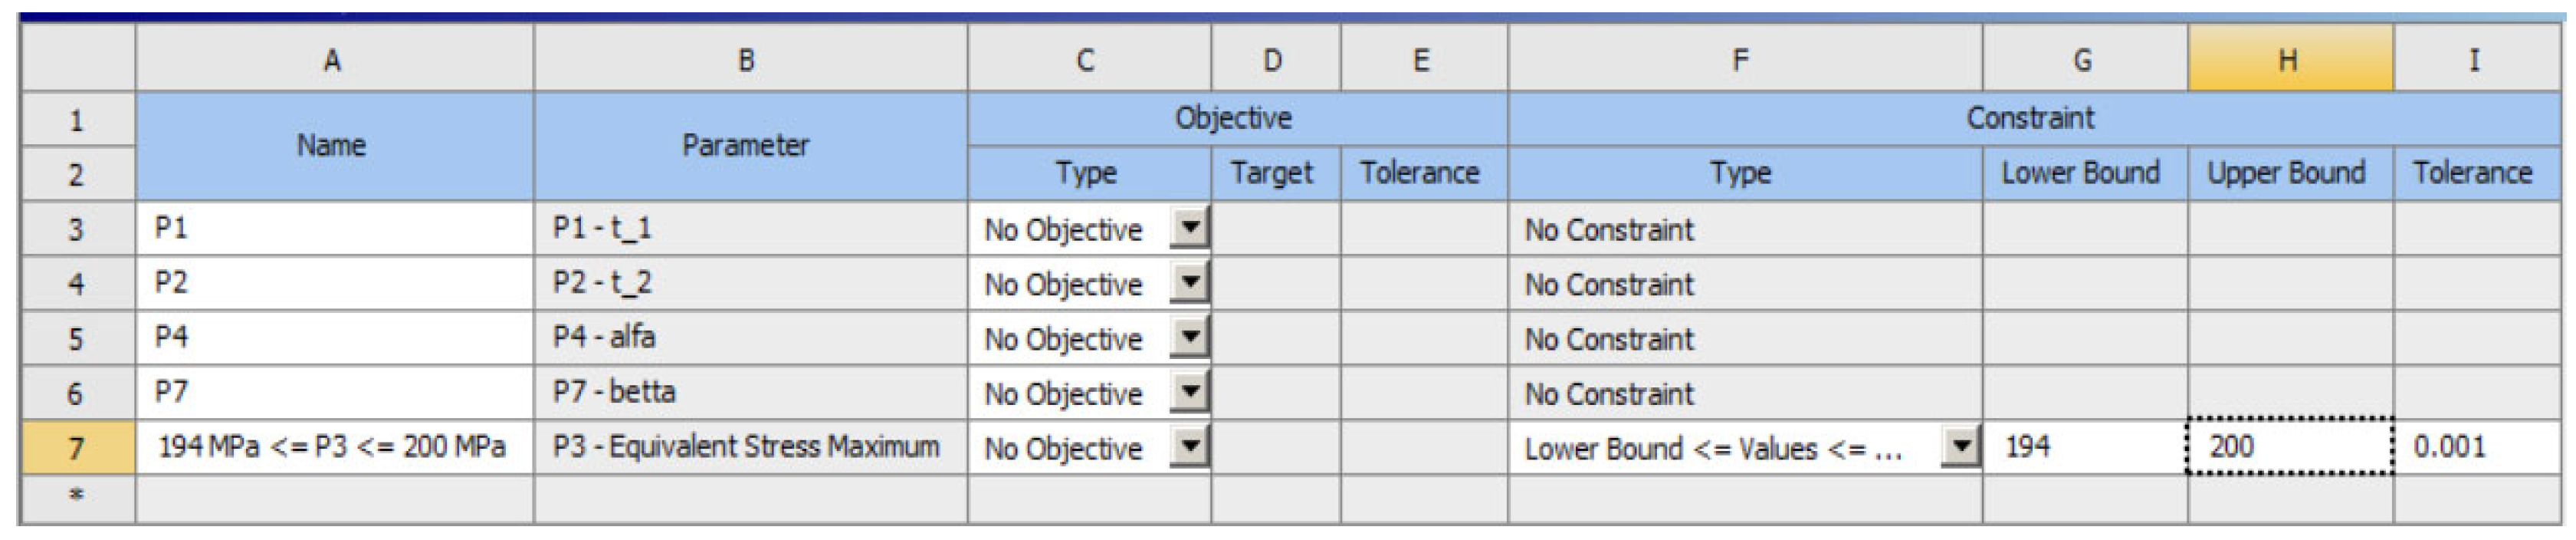Select column F header
Screen dimensions: 2576x540
[1743, 60]
